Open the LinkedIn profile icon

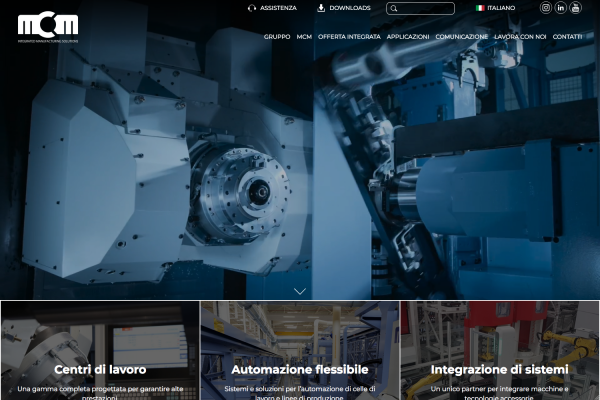pyautogui.click(x=560, y=8)
